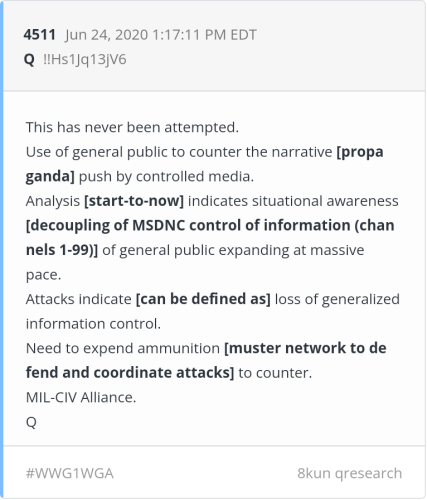Image resolution: width=427 pixels, height=500 pixels.
Task: Click the bold '[propa' text fragment
Action: coord(360,152)
